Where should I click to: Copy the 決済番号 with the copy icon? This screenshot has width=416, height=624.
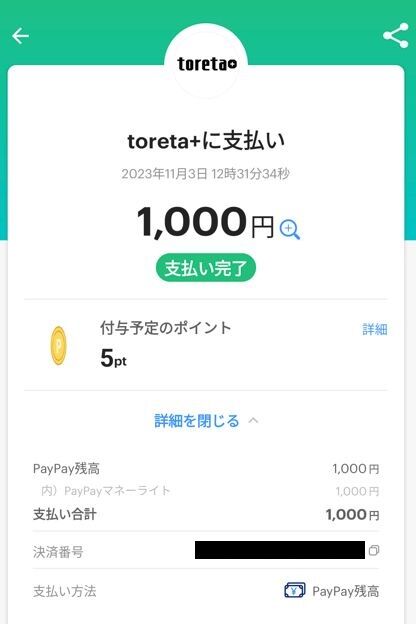(x=374, y=550)
